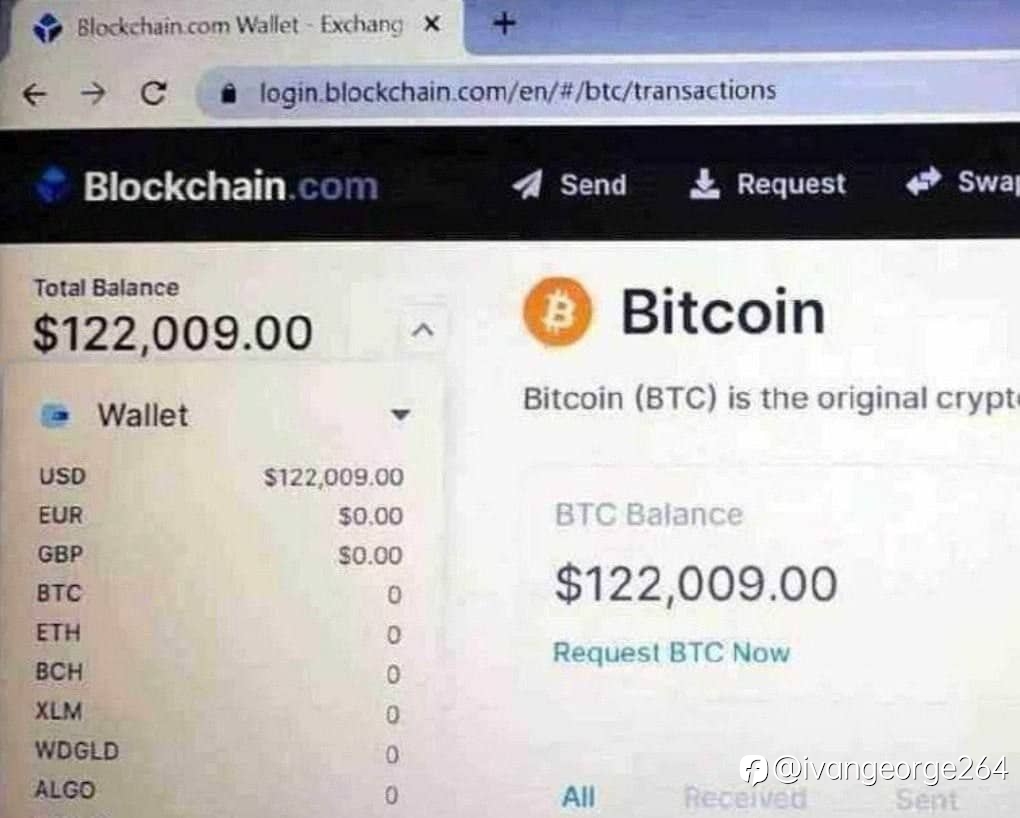Click the browser forward arrow
The width and height of the screenshot is (1020, 818).
click(93, 94)
